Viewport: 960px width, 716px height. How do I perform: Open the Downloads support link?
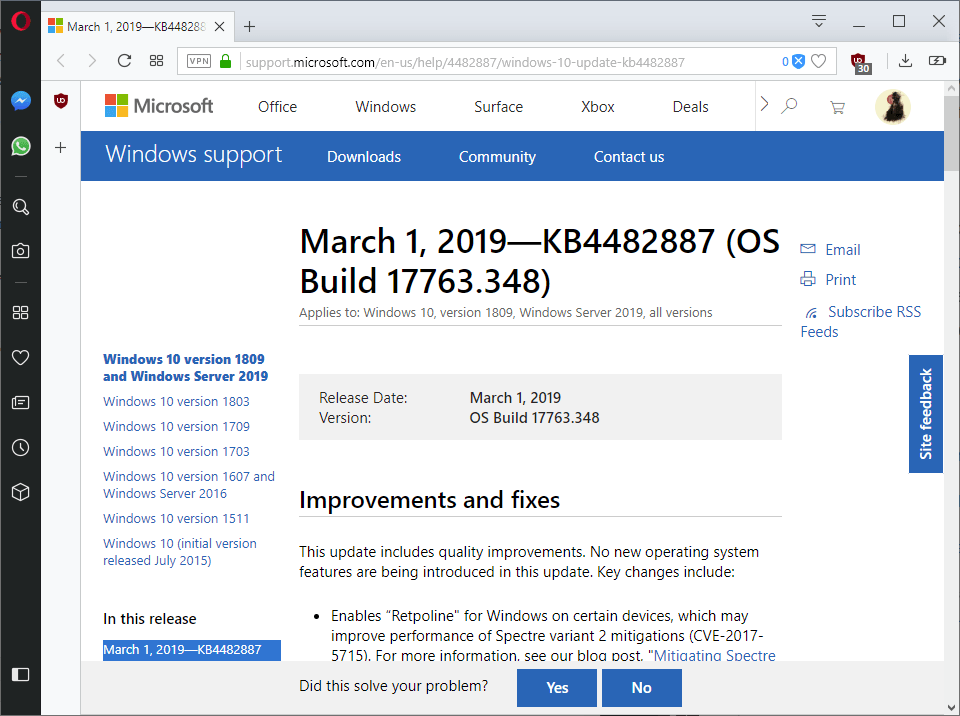(x=364, y=157)
